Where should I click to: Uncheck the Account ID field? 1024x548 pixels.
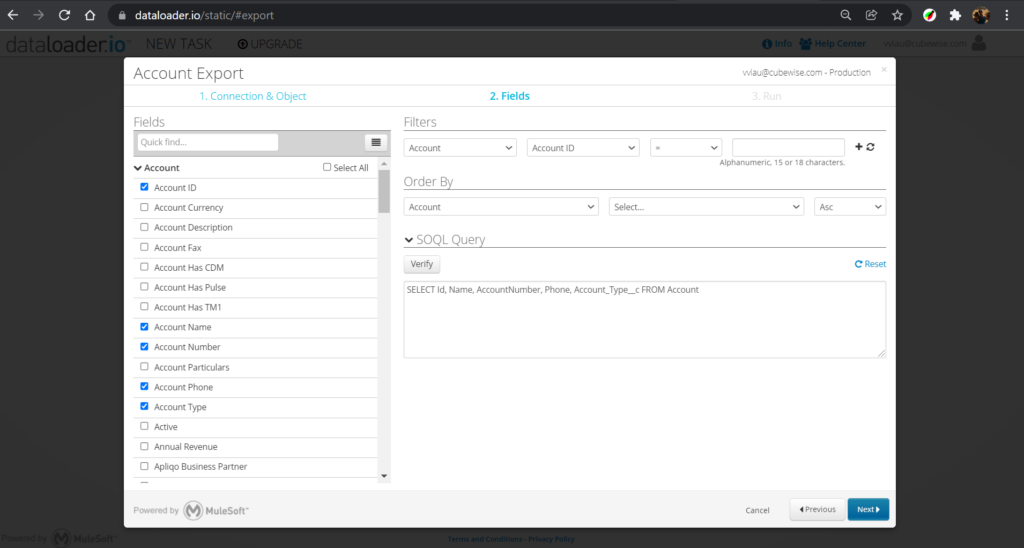pyautogui.click(x=145, y=187)
